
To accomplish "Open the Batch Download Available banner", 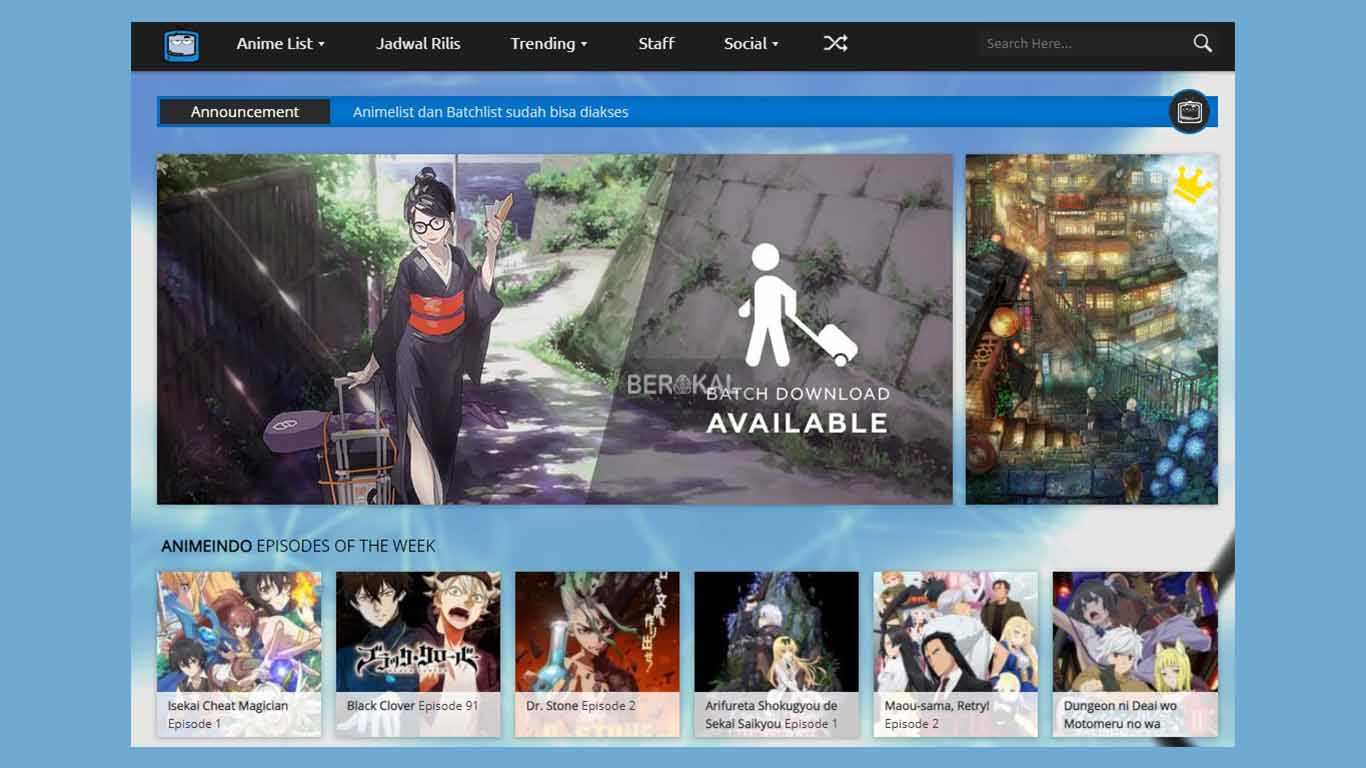I will (555, 329).
